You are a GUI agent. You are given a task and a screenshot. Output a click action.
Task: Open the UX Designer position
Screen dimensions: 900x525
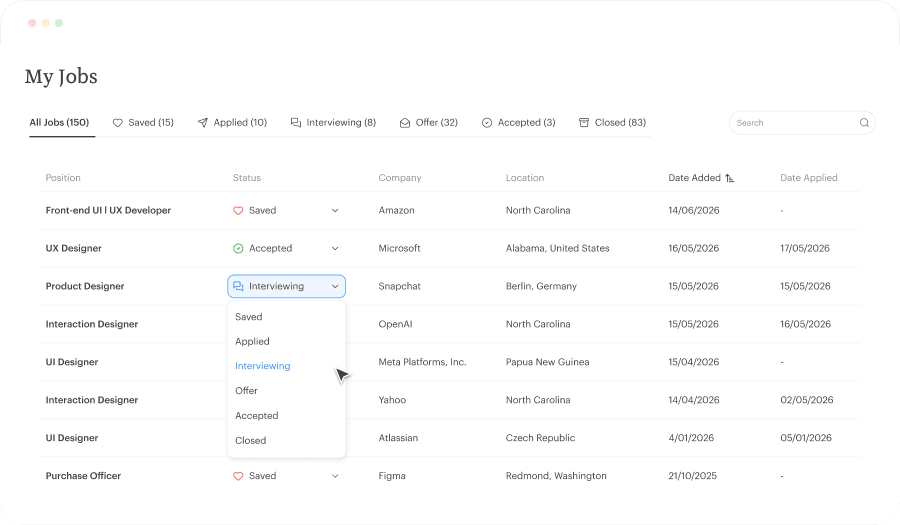tap(73, 248)
